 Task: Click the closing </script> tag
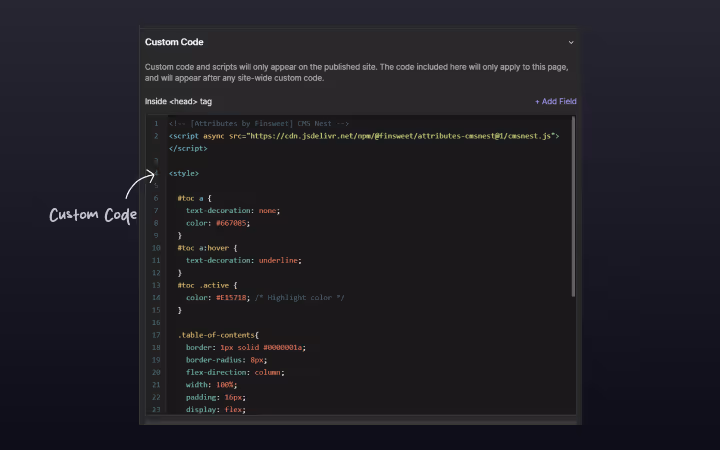click(188, 148)
